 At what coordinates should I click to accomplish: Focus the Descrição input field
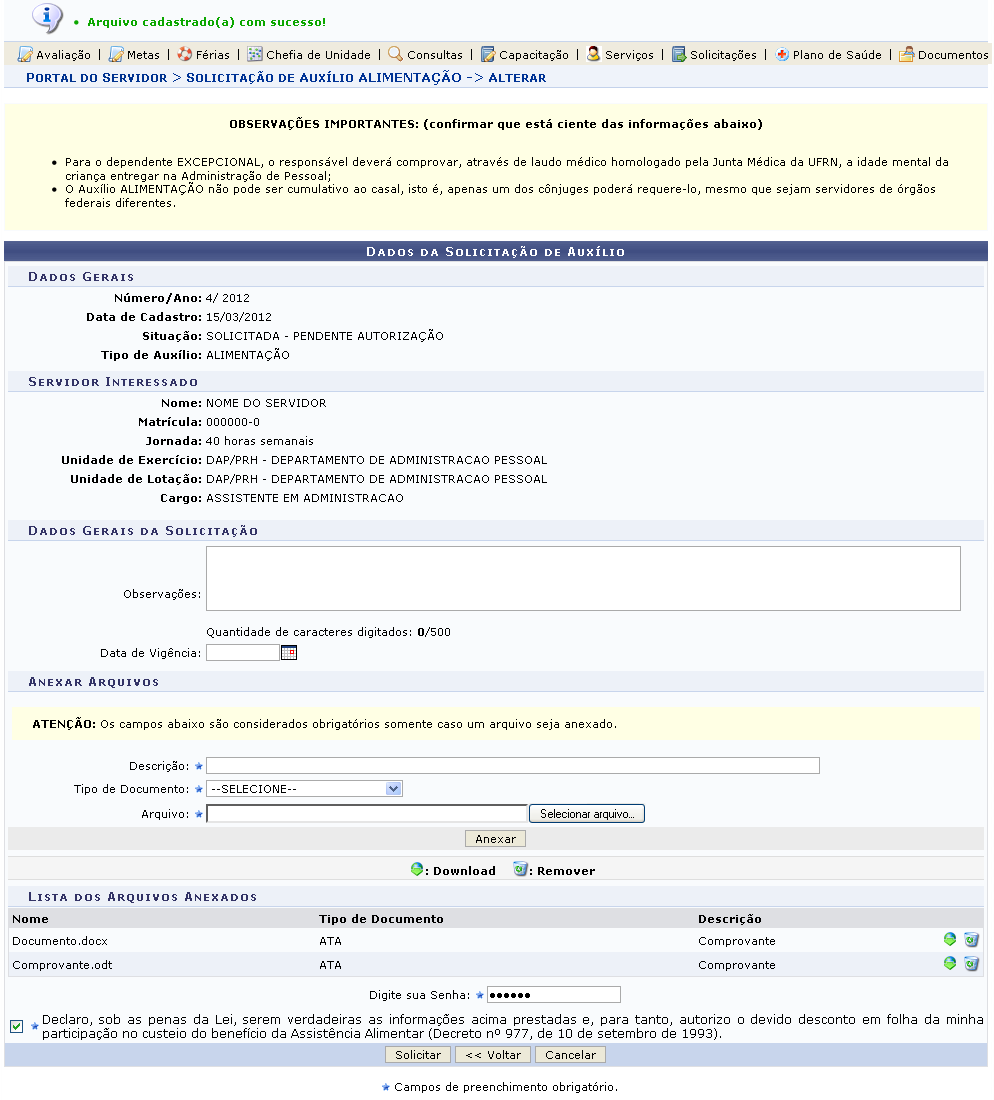[513, 765]
